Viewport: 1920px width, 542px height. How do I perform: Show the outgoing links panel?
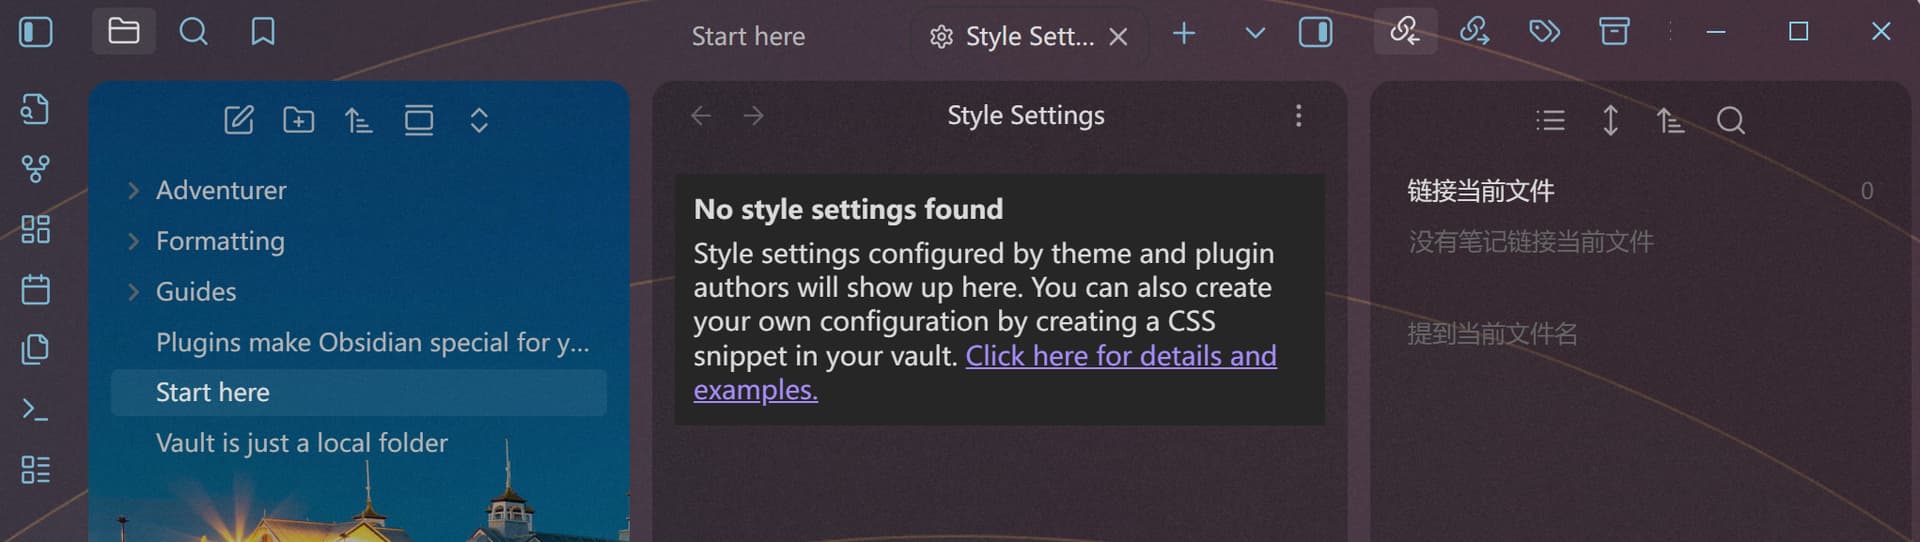1474,32
